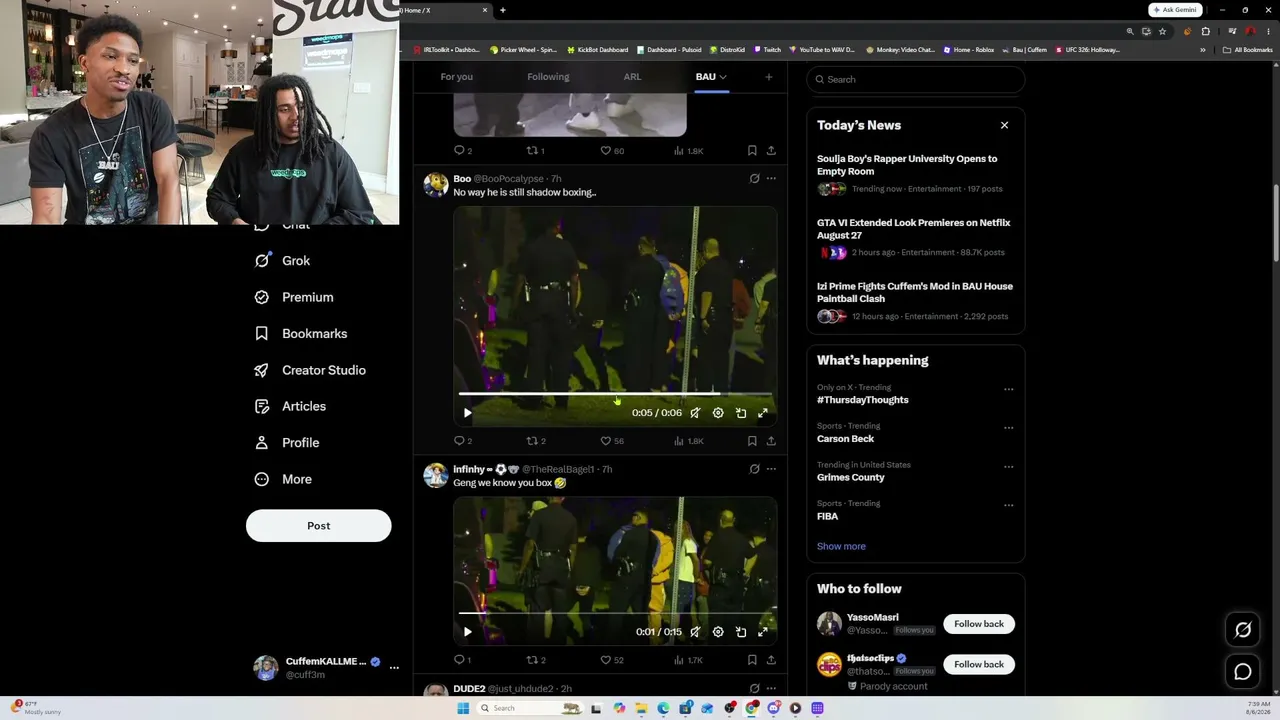Open the floating chat messages button
This screenshot has height=720, width=1280.
[x=1243, y=671]
